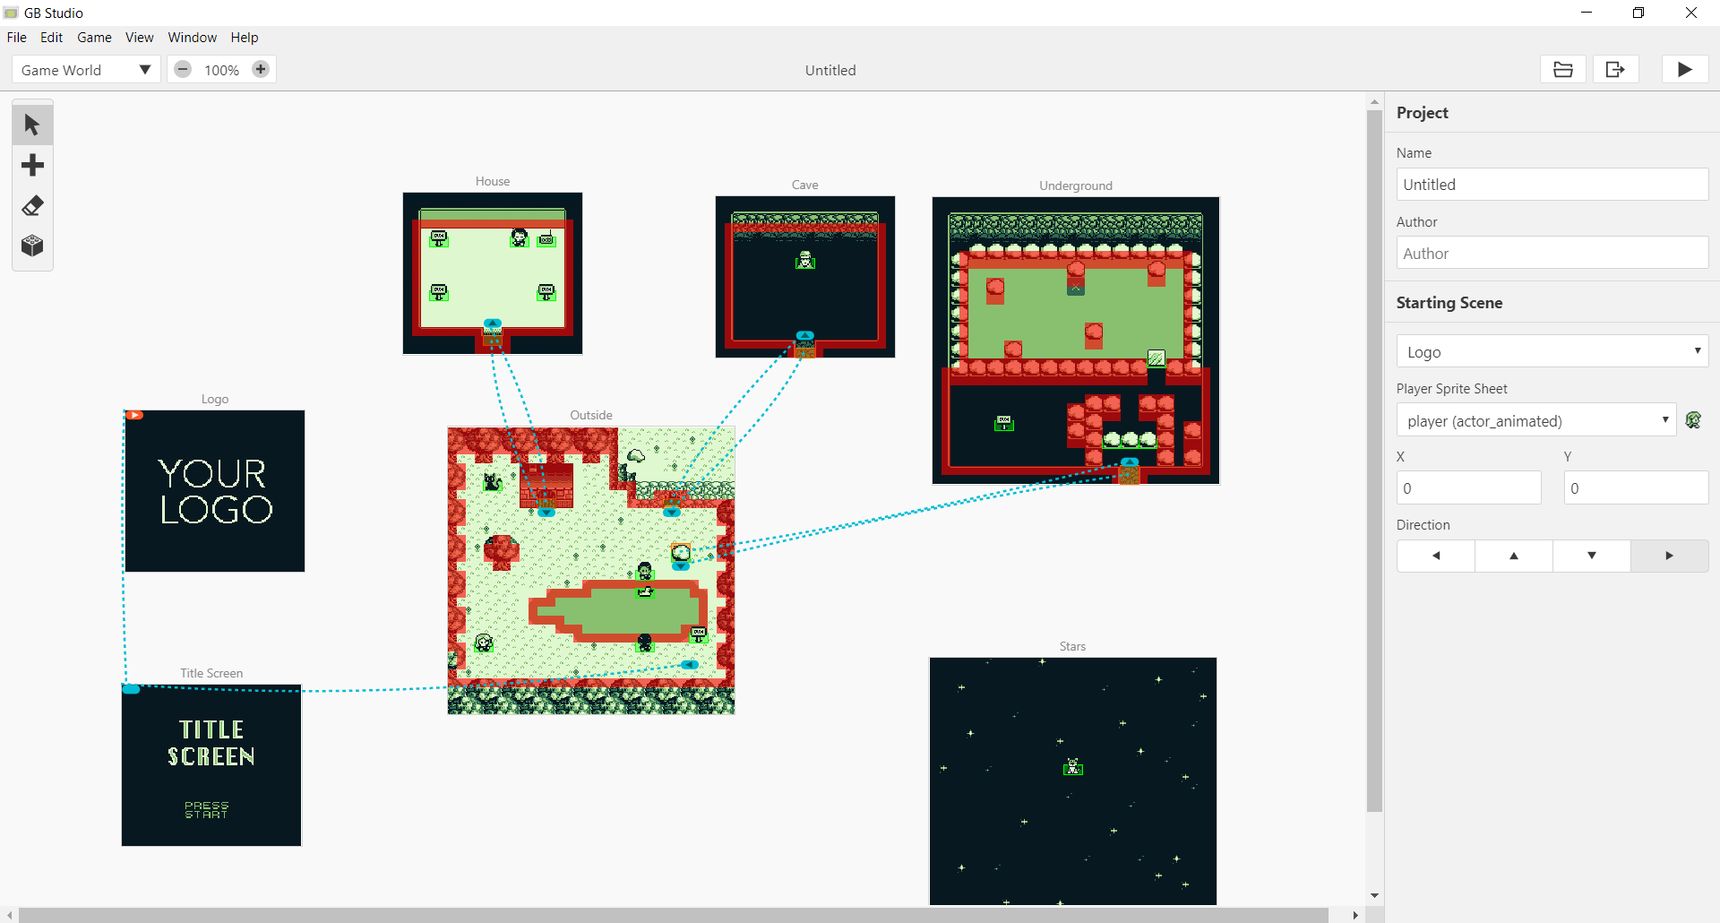The width and height of the screenshot is (1720, 923).
Task: Zoom in with the plus button
Action: click(x=260, y=69)
